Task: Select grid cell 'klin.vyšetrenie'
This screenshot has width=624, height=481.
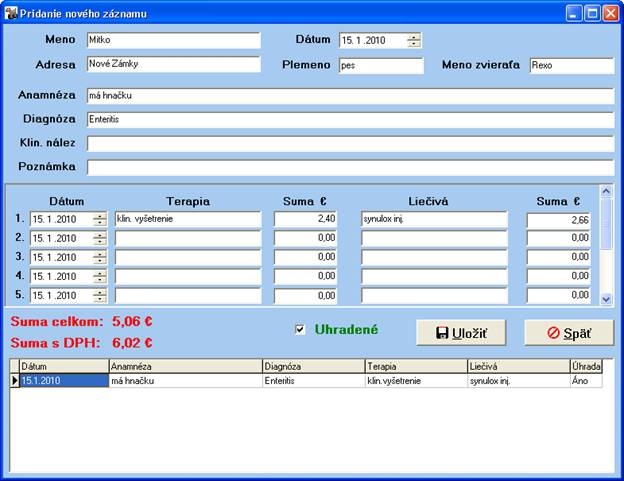Action: 417,381
